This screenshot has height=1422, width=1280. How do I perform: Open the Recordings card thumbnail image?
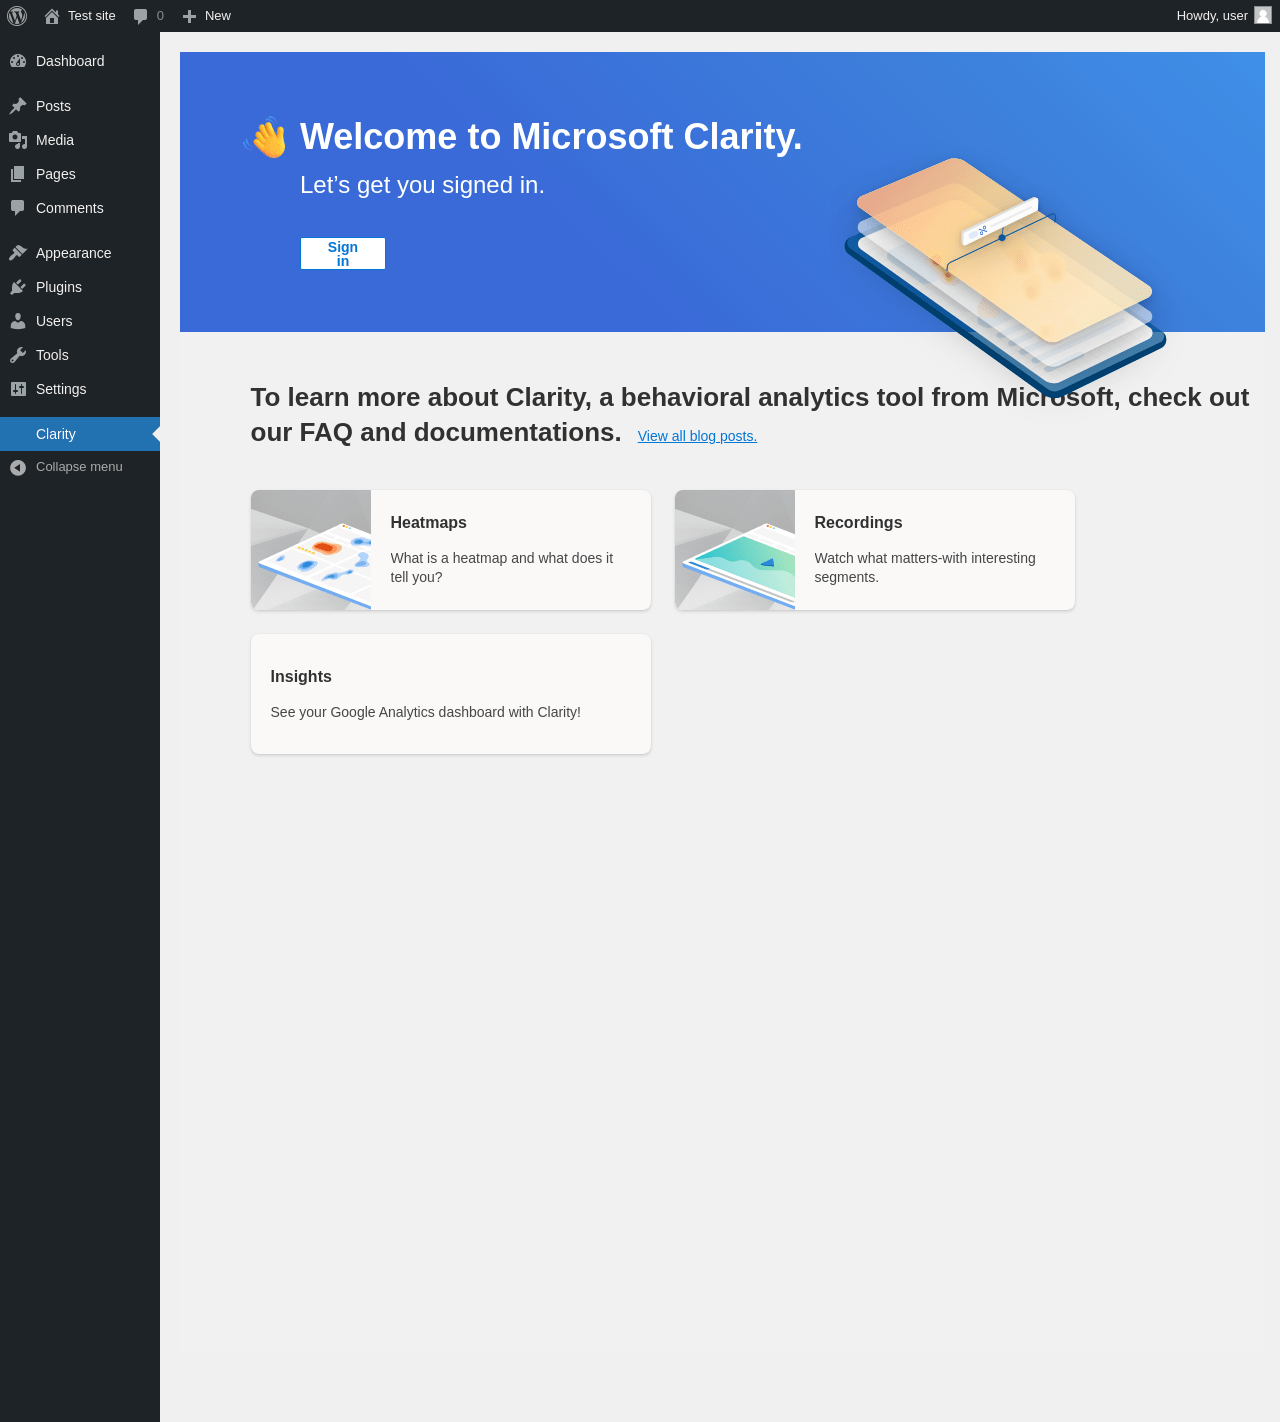(735, 550)
